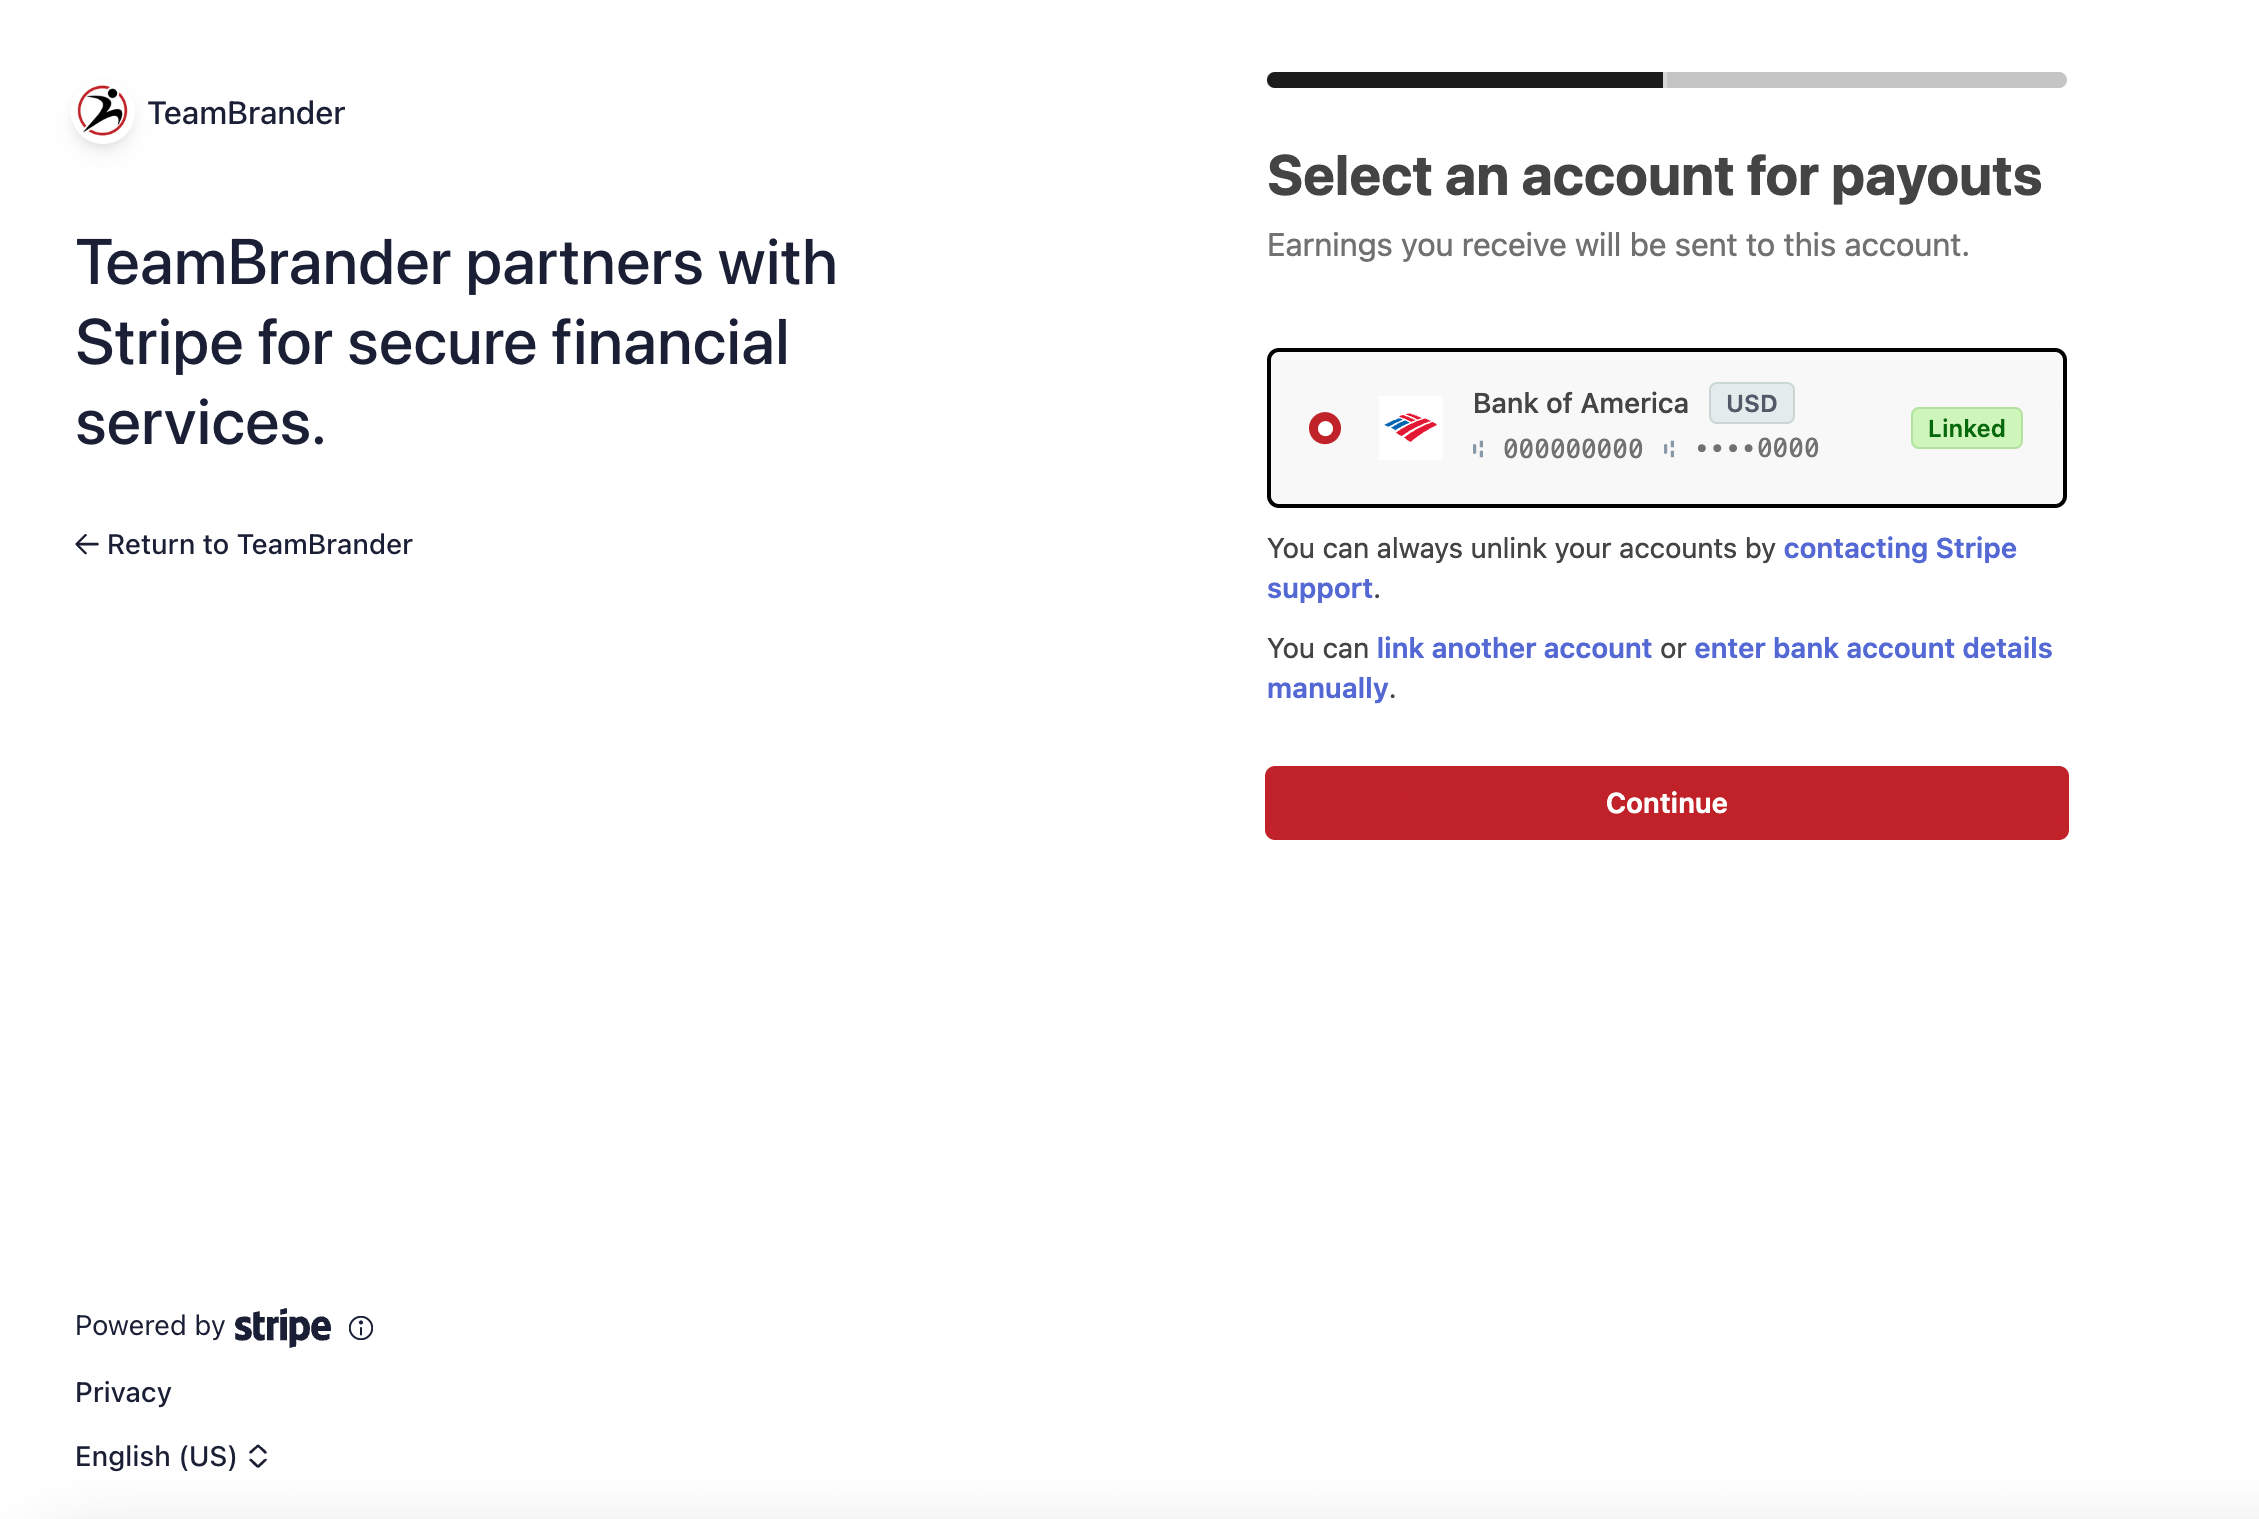Click the up-down chevron beside English (US)

click(x=258, y=1456)
